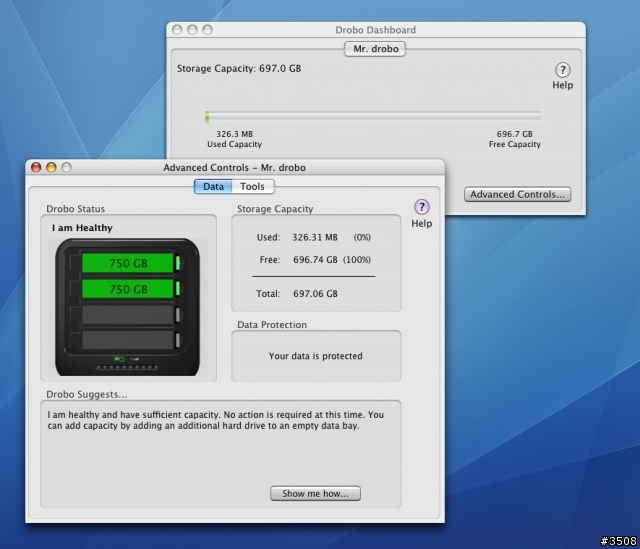
Task: Select the Data tab
Action: (x=213, y=187)
